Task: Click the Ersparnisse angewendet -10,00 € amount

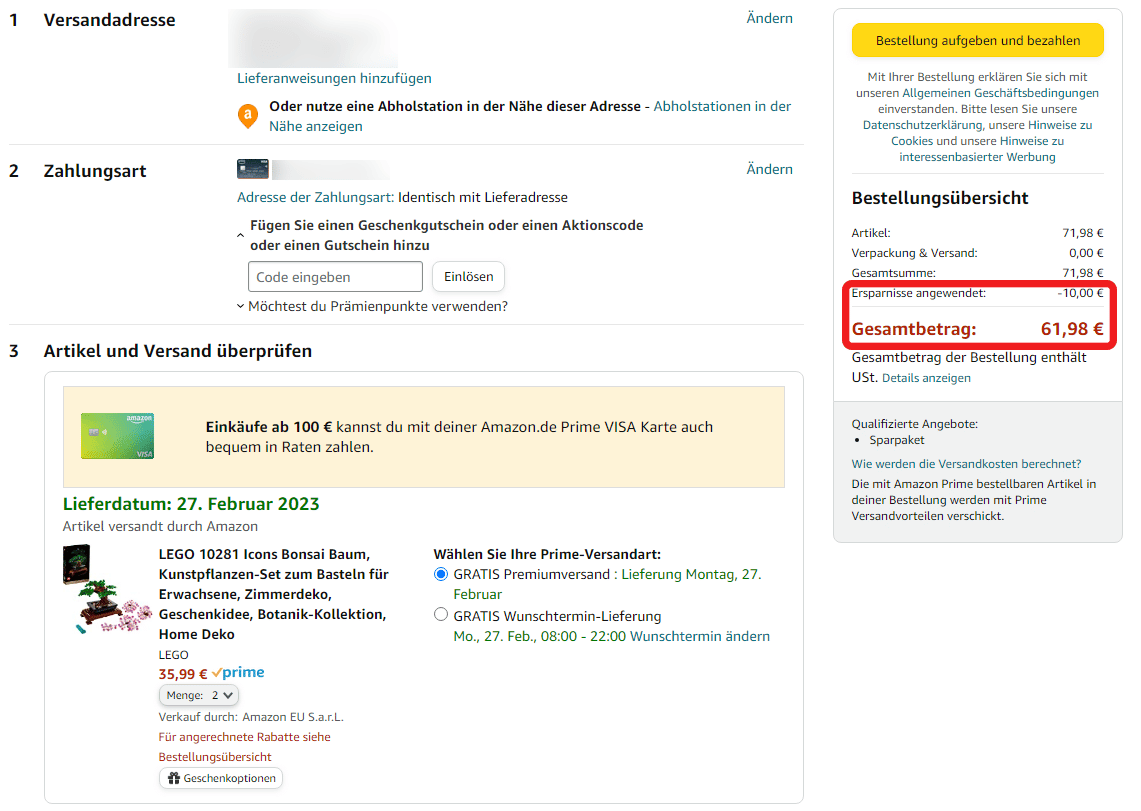Action: (1080, 293)
